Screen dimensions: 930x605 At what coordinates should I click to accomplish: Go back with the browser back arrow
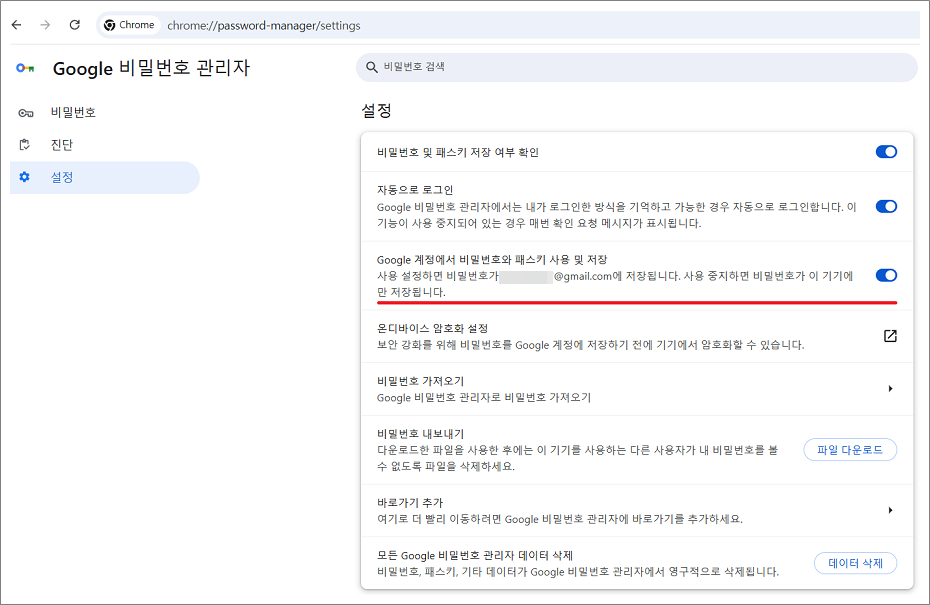click(17, 25)
